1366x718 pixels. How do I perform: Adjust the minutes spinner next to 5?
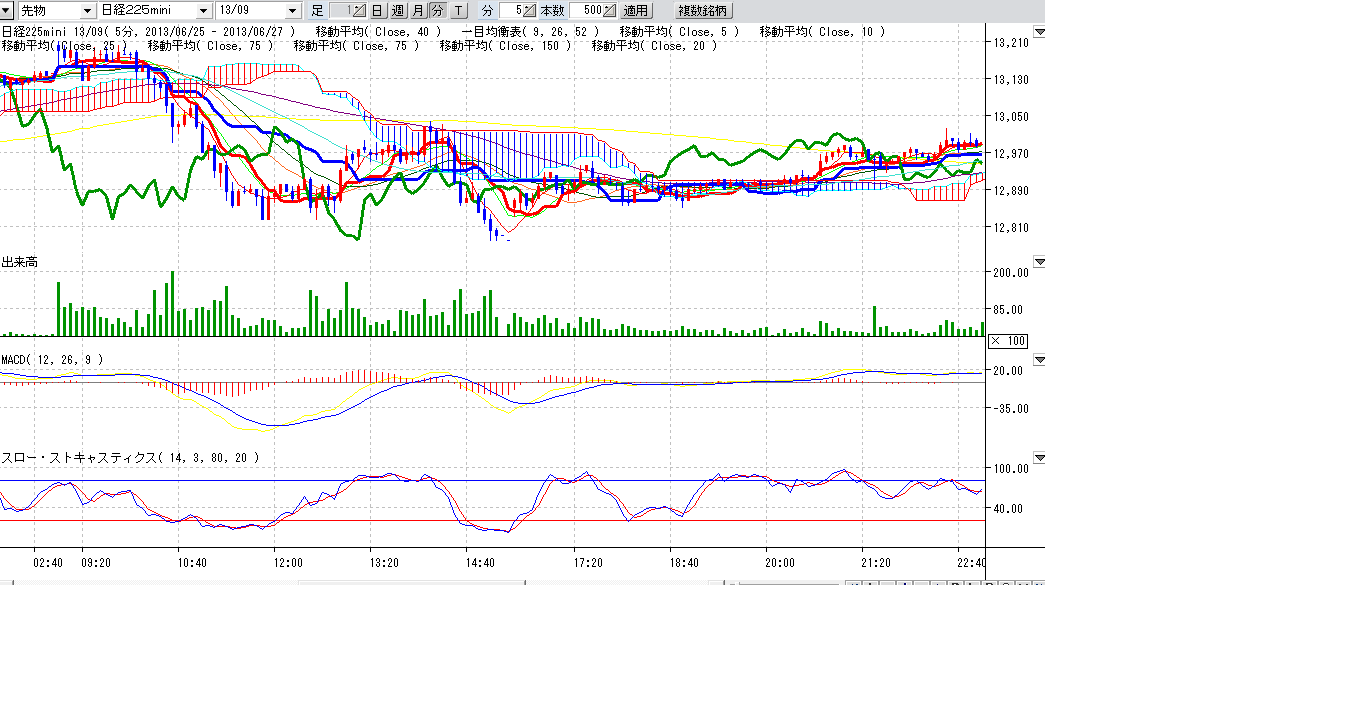point(531,11)
